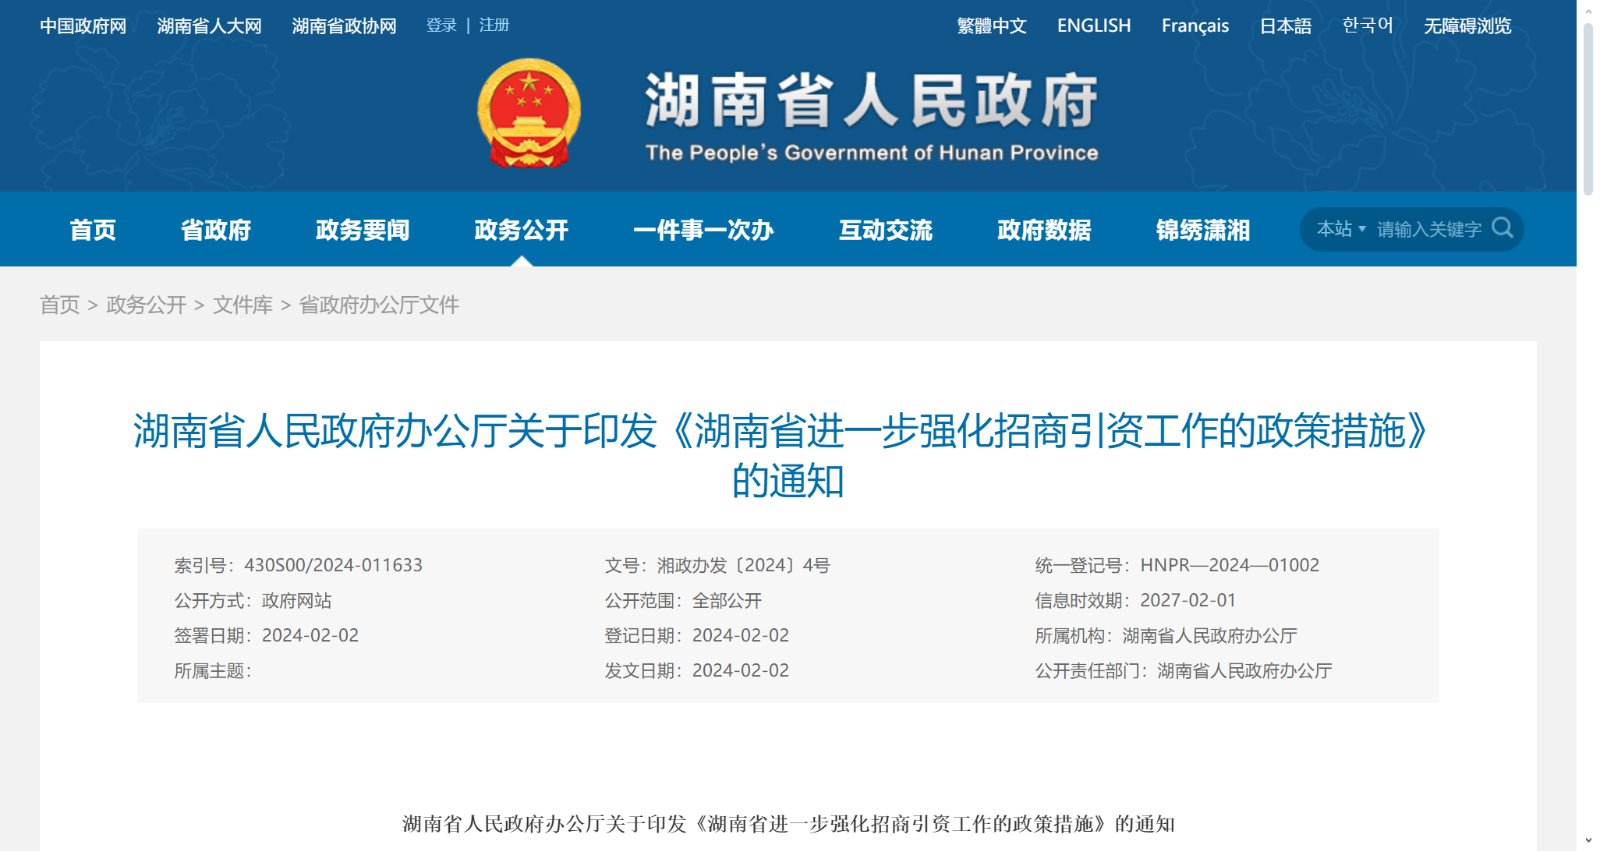Visit the 中国政府网 link

click(x=83, y=26)
